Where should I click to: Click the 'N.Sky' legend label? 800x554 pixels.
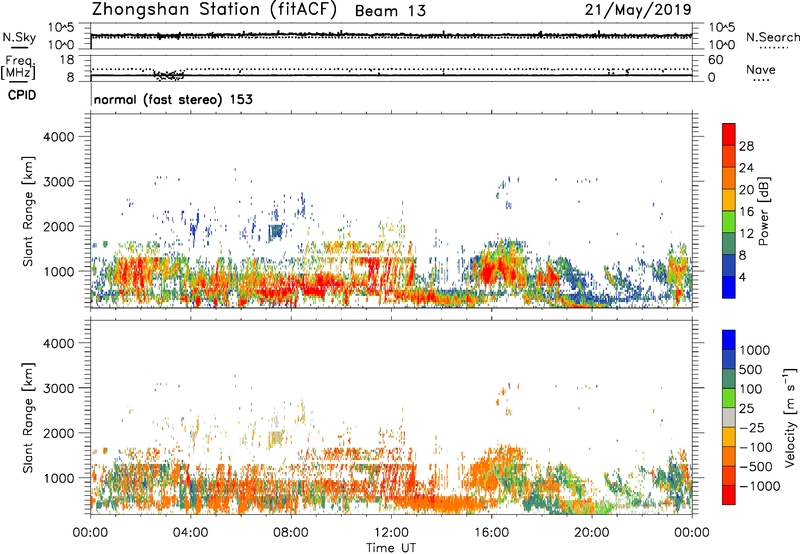[x=19, y=37]
